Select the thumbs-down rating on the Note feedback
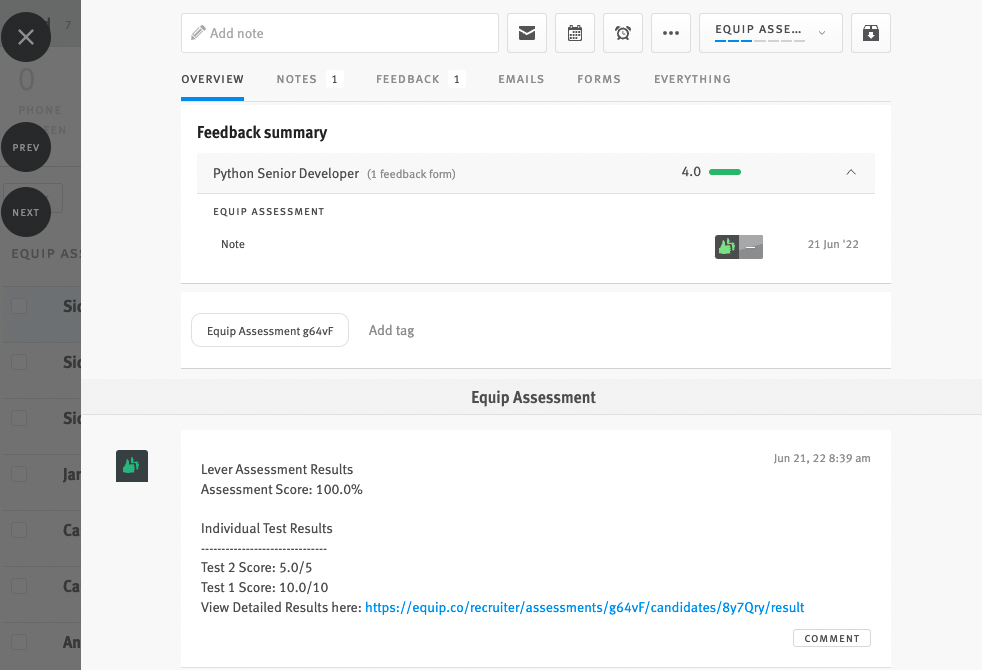This screenshot has height=670, width=982. coord(750,246)
